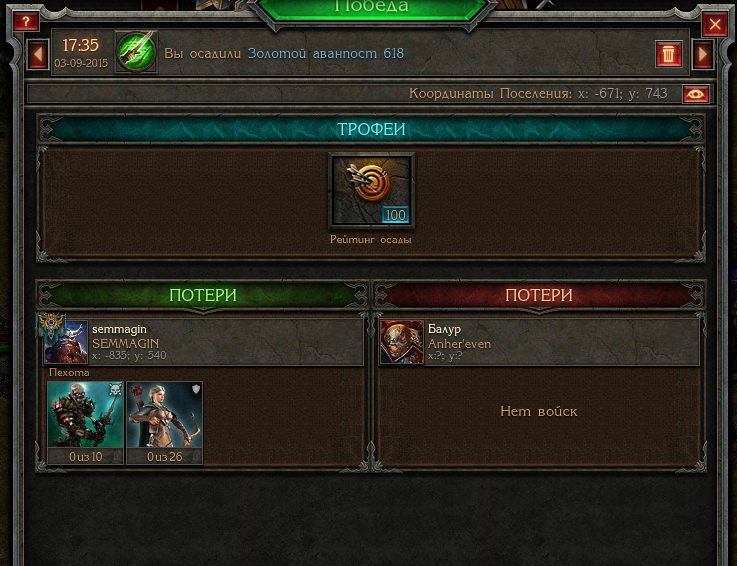Open semmagin player avatar
Image resolution: width=737 pixels, height=566 pixels.
66,342
